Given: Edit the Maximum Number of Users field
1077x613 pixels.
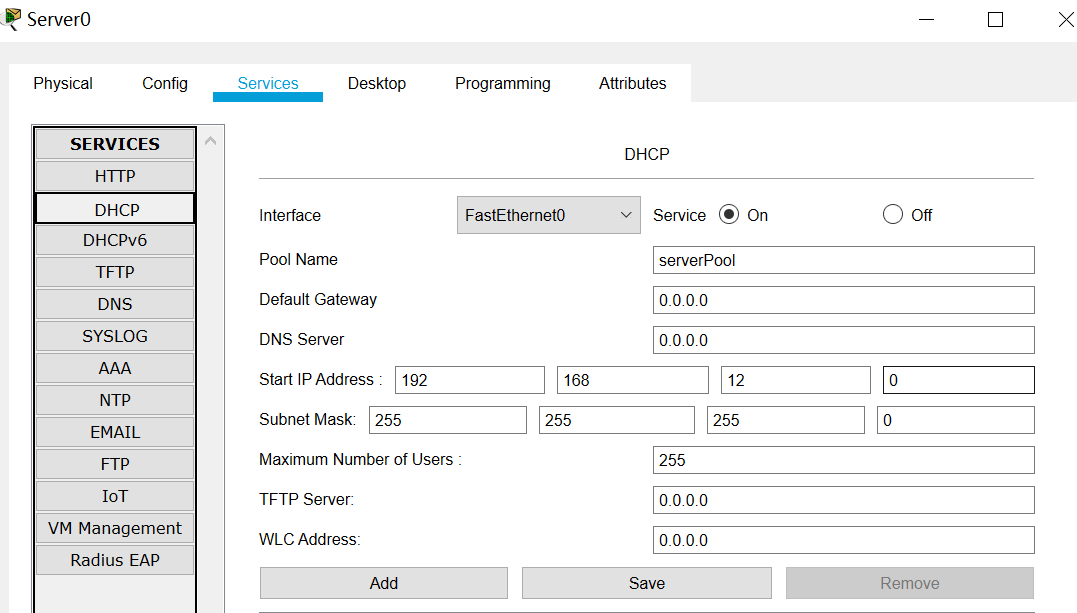Looking at the screenshot, I should [x=843, y=460].
